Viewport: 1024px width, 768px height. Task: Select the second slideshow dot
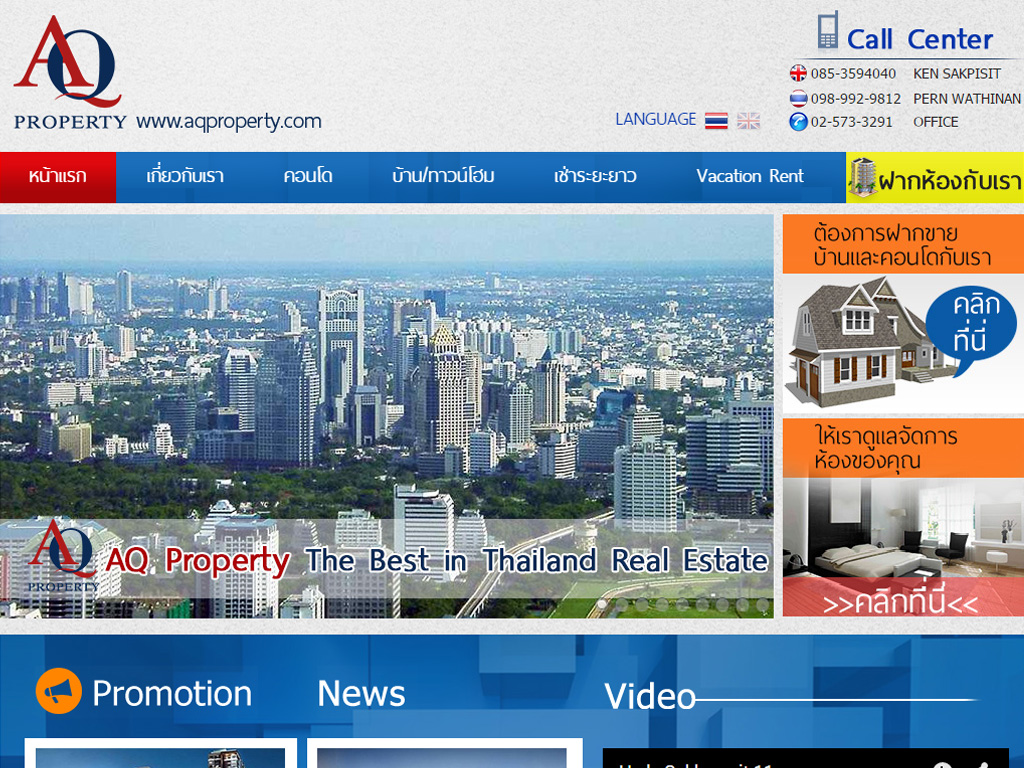[x=622, y=604]
